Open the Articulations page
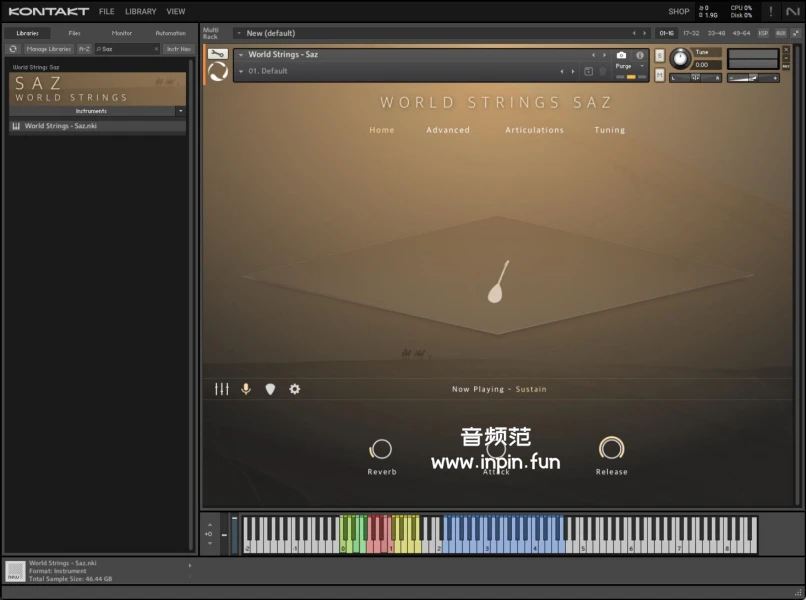Image resolution: width=806 pixels, height=600 pixels. tap(534, 130)
